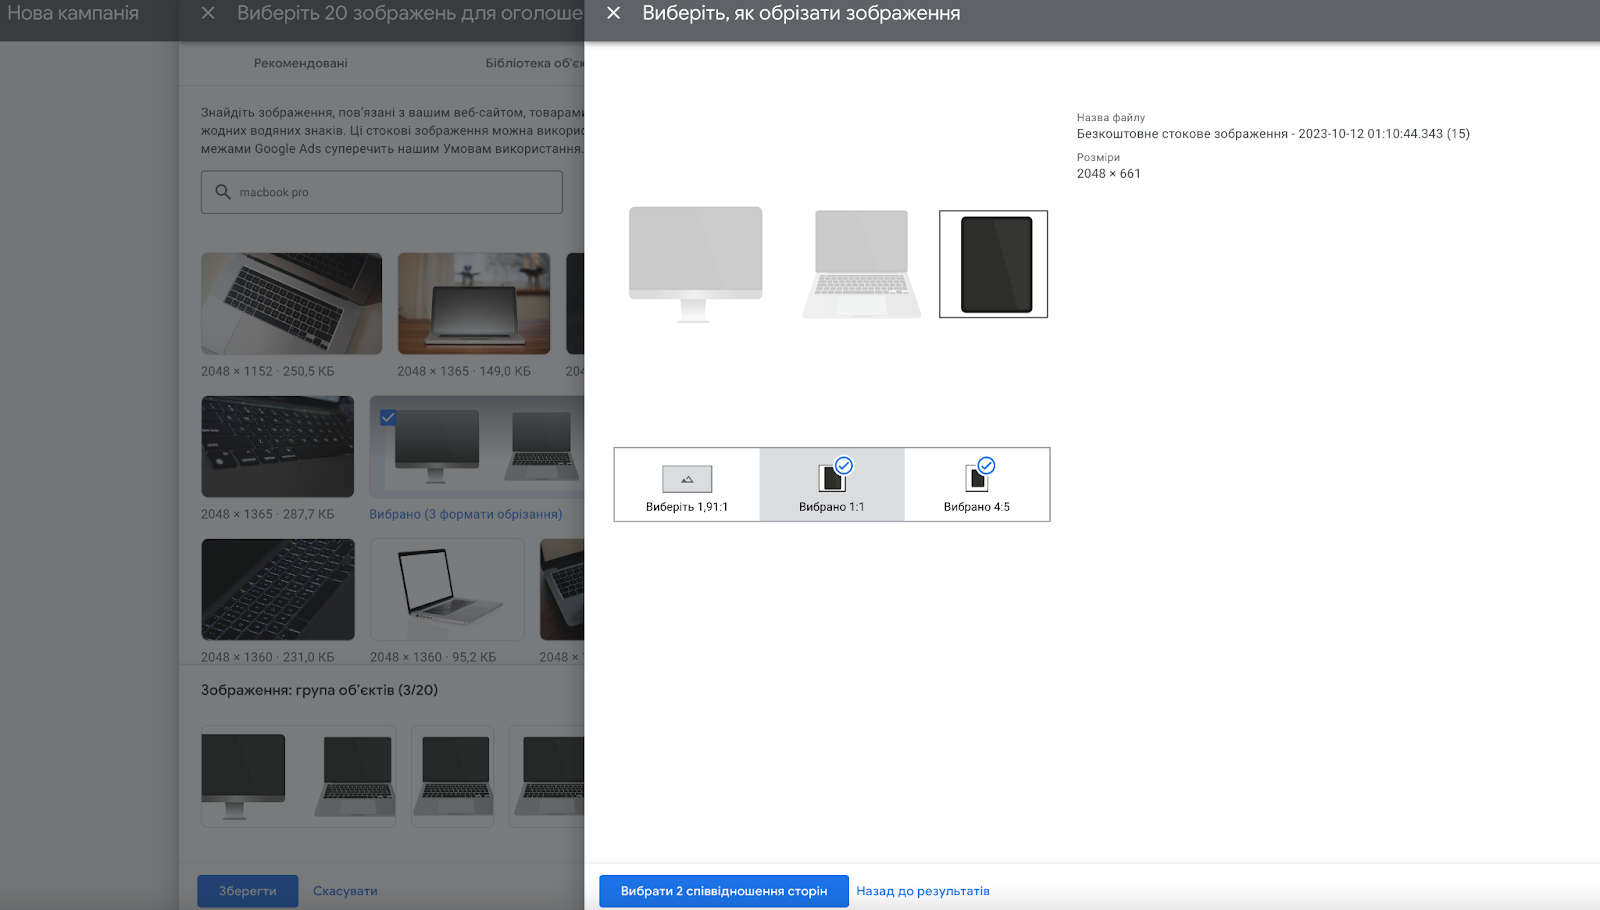Untick the selected monitor image checkbox
Viewport: 1600px width, 910px height.
click(x=388, y=417)
